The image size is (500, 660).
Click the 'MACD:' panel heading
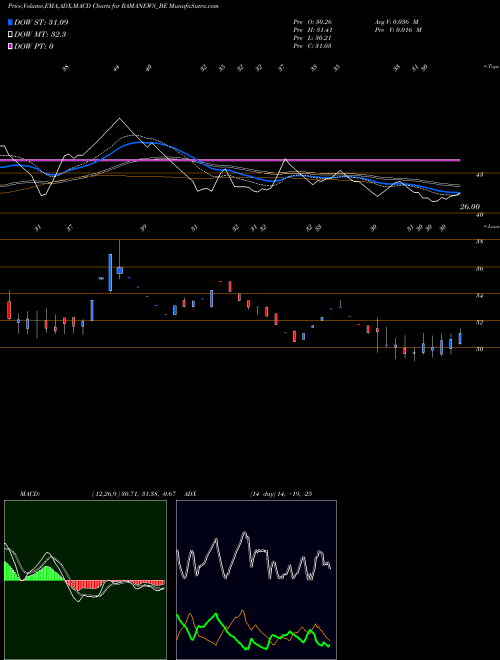point(30,494)
